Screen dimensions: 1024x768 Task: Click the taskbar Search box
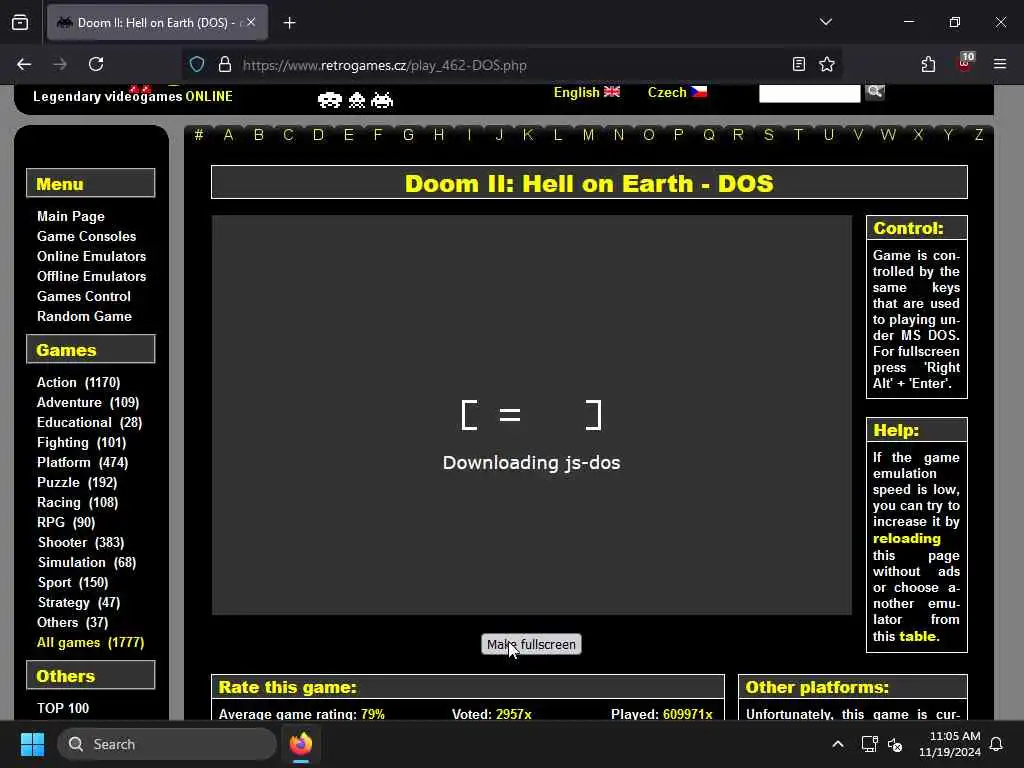pyautogui.click(x=167, y=744)
